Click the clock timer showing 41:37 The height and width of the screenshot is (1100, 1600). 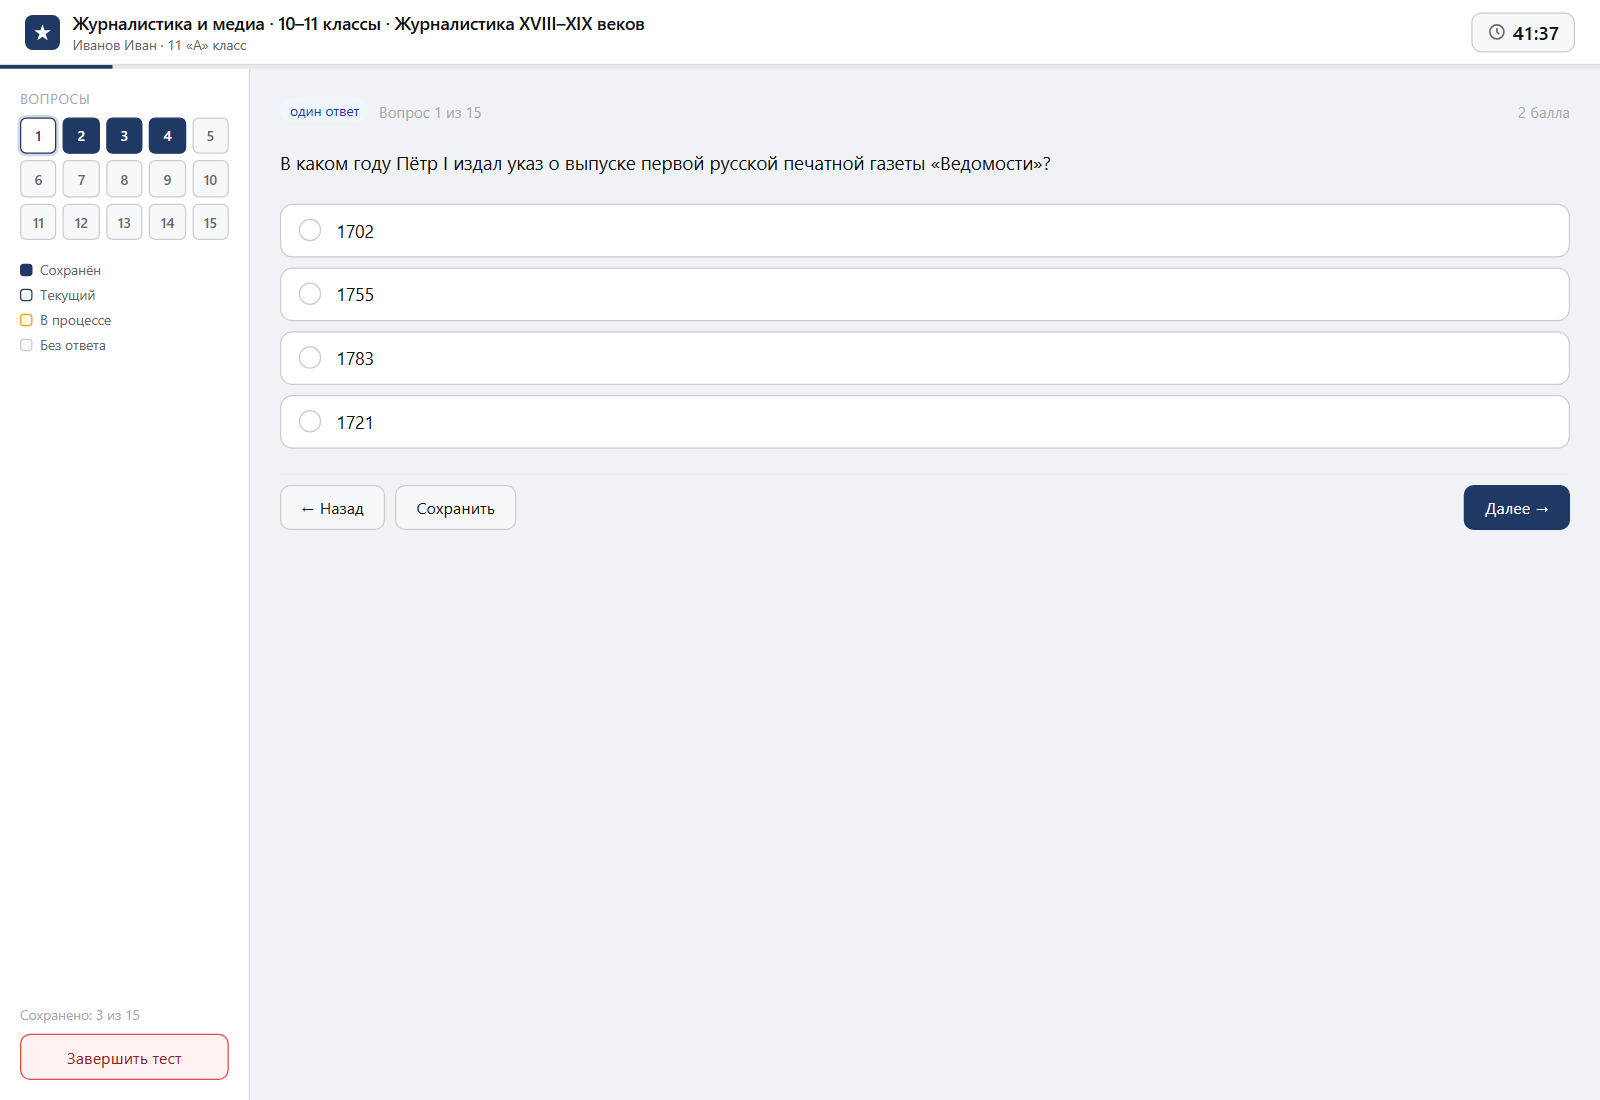1523,33
